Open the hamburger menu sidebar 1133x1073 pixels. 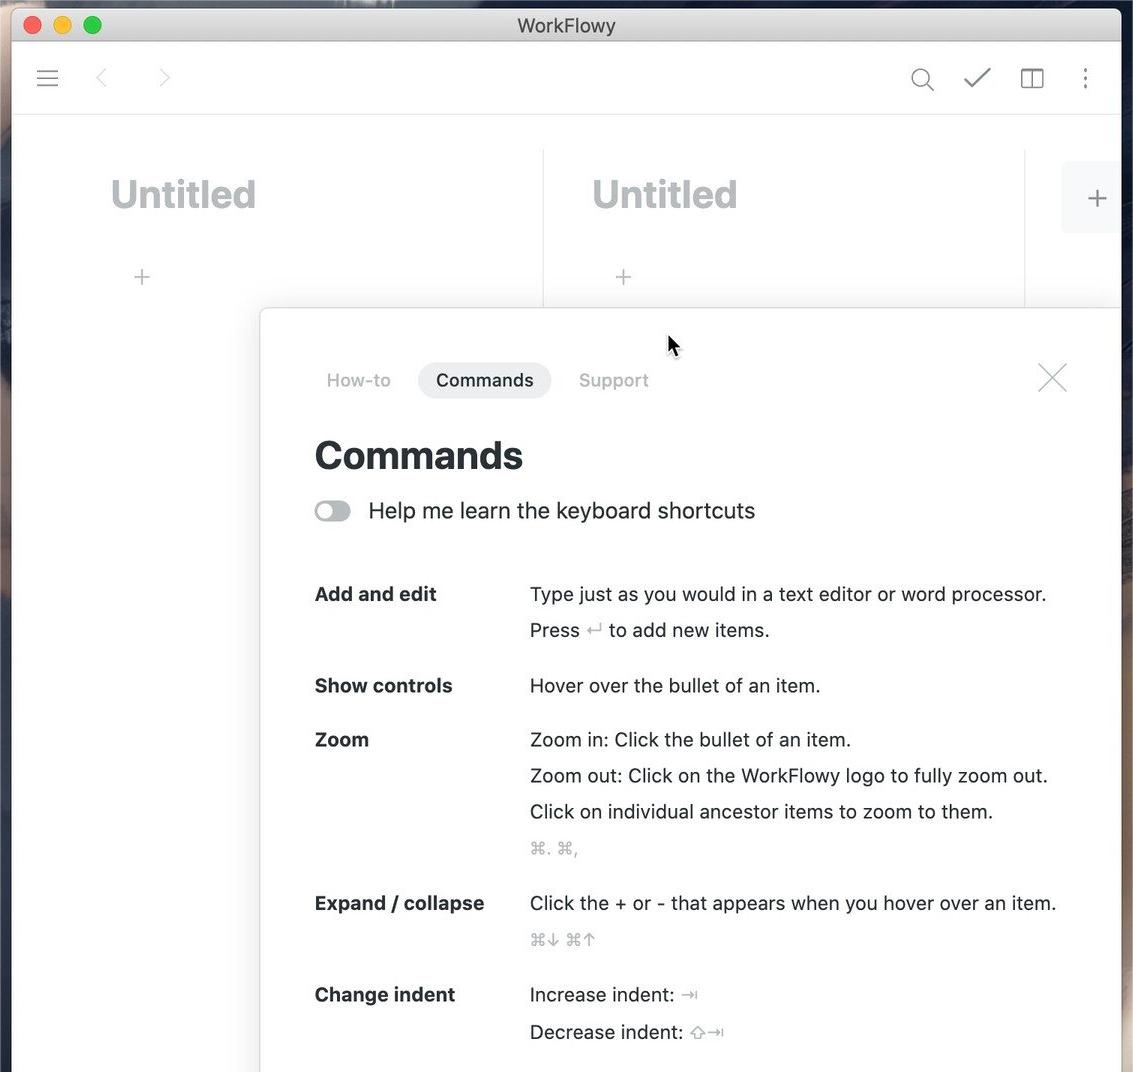(48, 78)
